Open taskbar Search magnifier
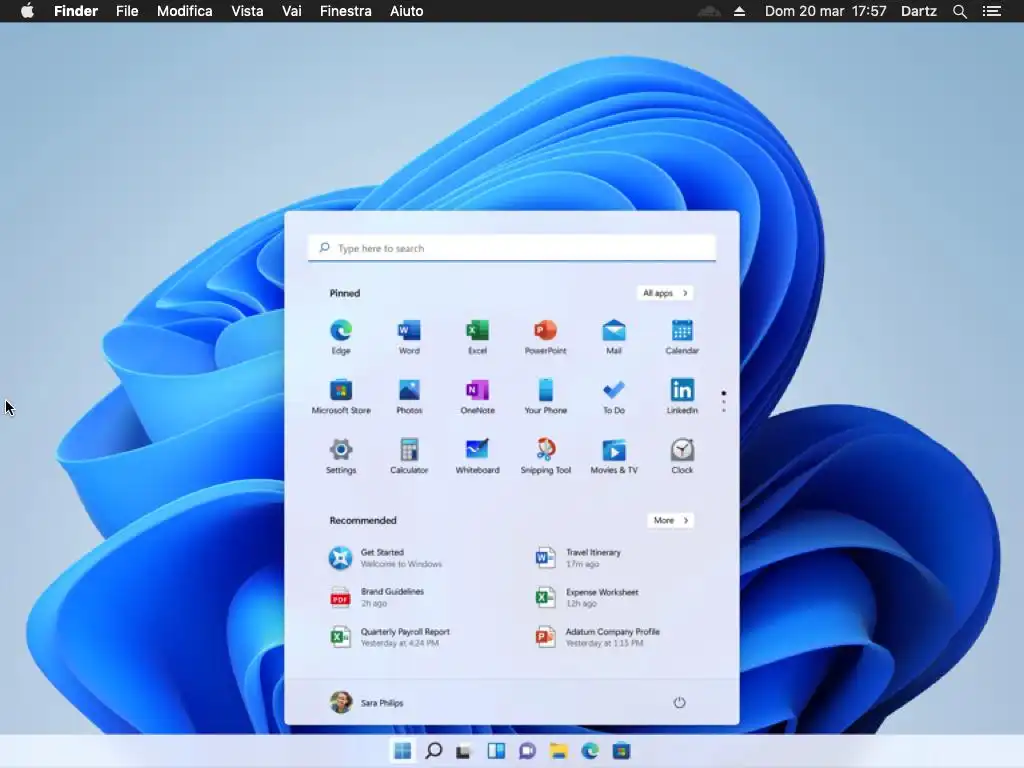 point(434,751)
